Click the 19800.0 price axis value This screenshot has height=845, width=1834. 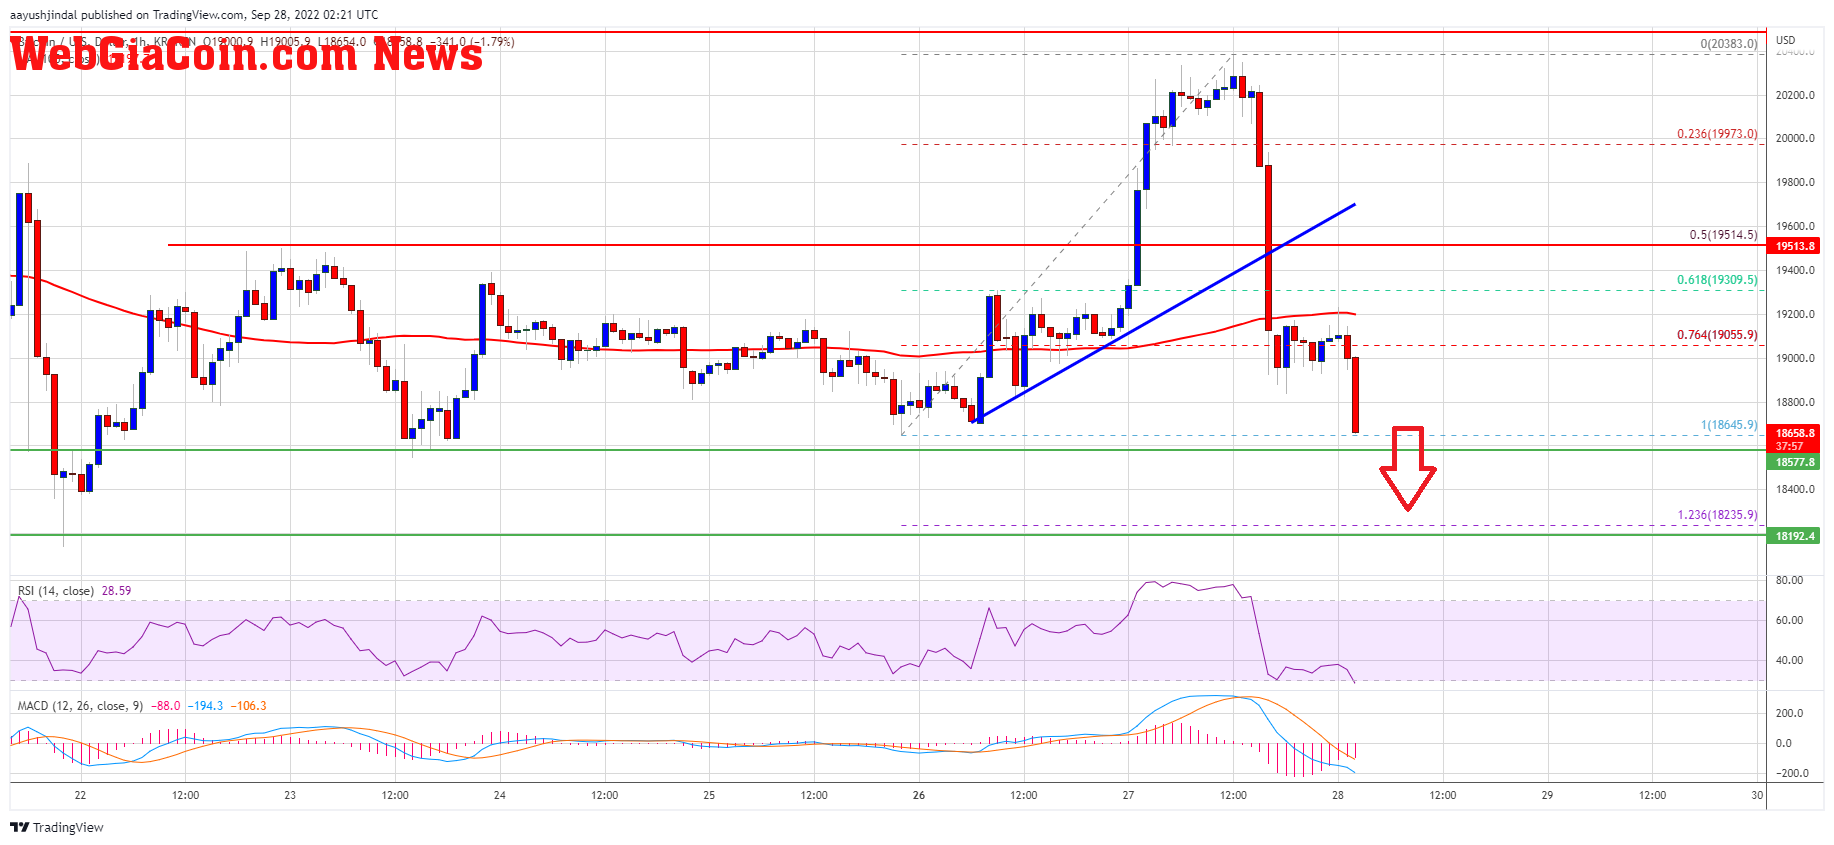coord(1795,182)
